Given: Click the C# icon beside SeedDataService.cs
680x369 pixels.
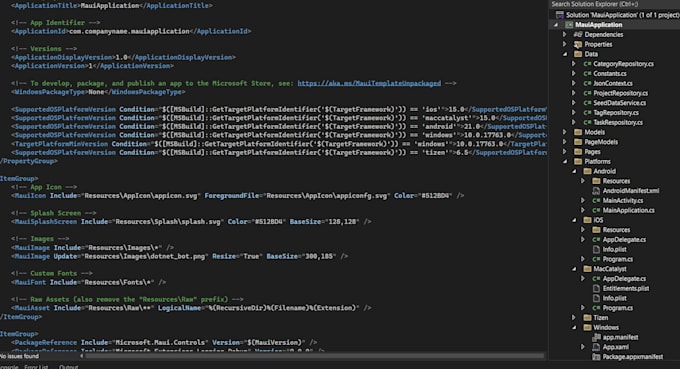Looking at the screenshot, I should pos(587,103).
